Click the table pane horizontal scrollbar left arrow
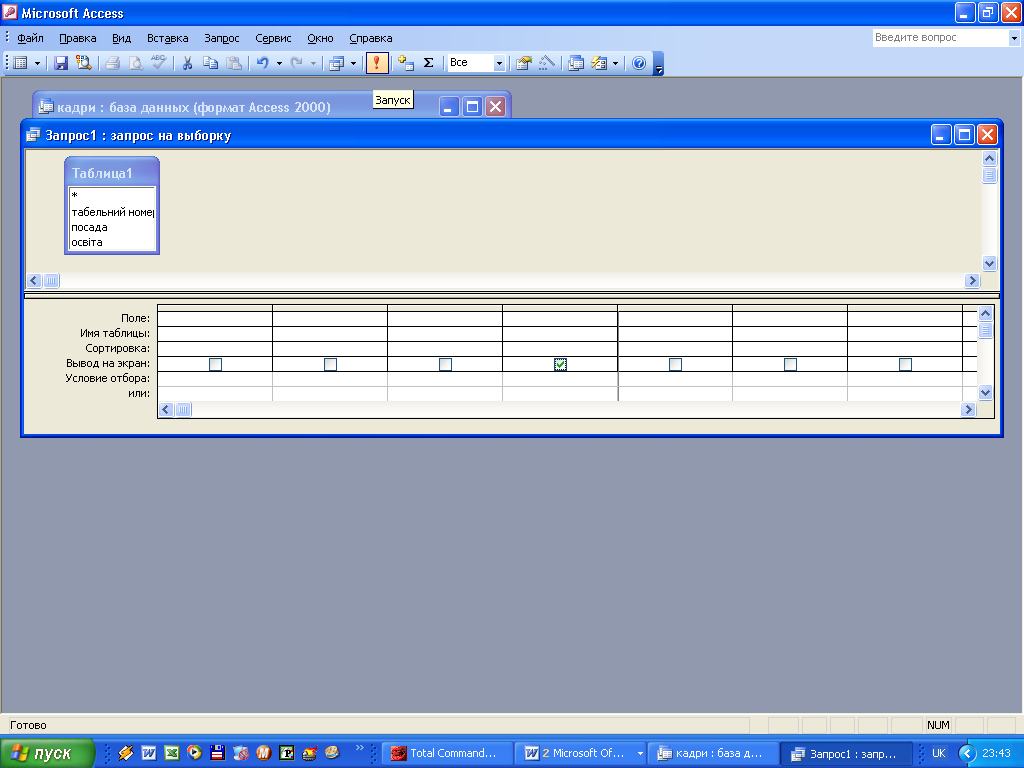1024x768 pixels. click(x=35, y=281)
